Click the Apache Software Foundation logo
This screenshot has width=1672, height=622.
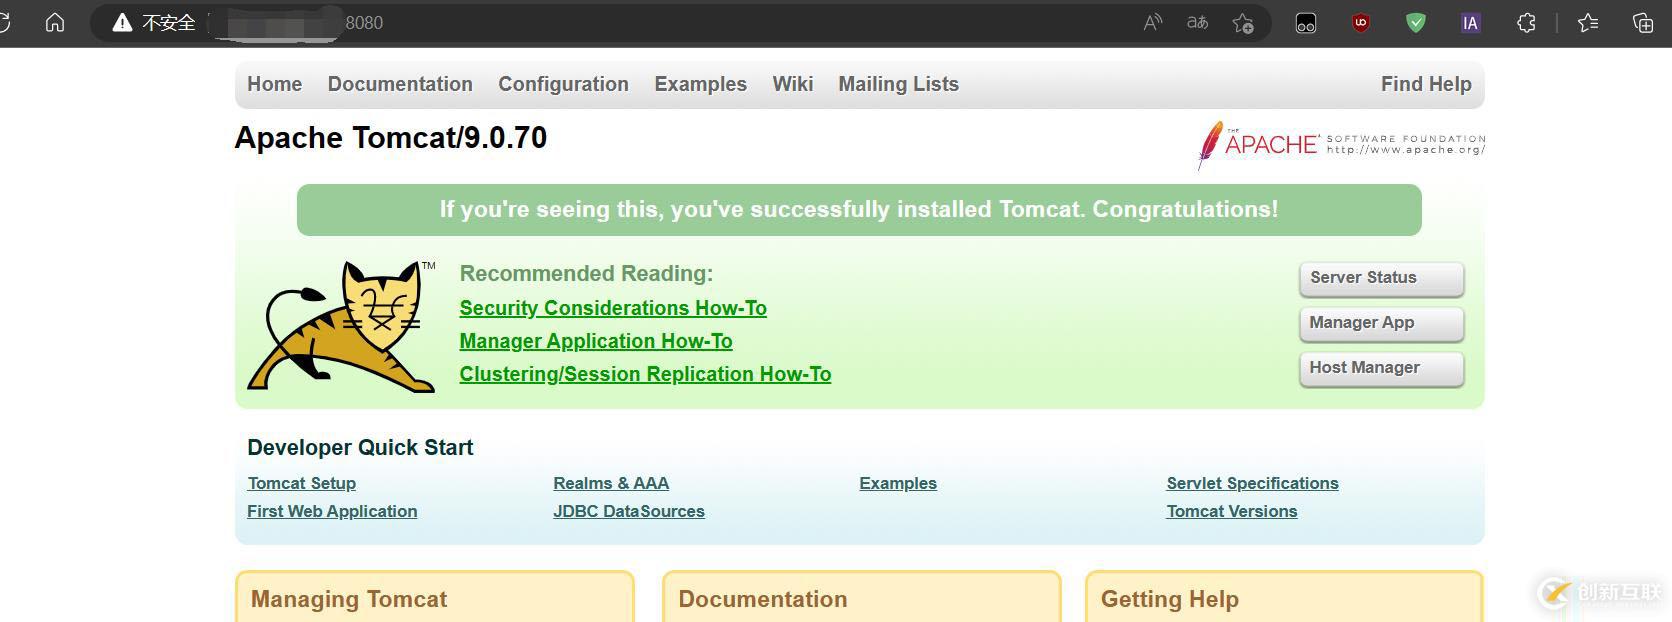pos(1341,145)
